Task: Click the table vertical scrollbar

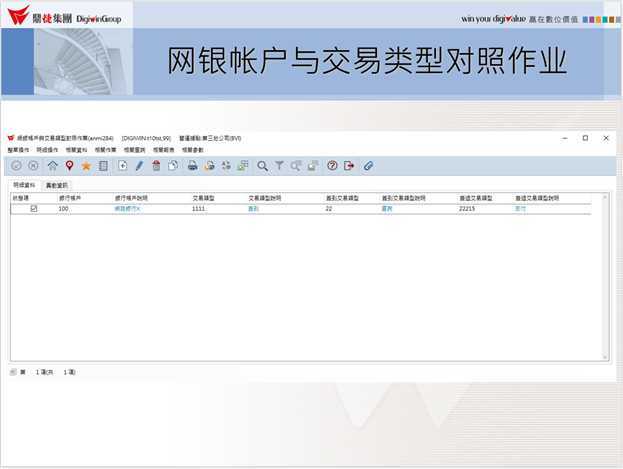Action: [x=605, y=277]
